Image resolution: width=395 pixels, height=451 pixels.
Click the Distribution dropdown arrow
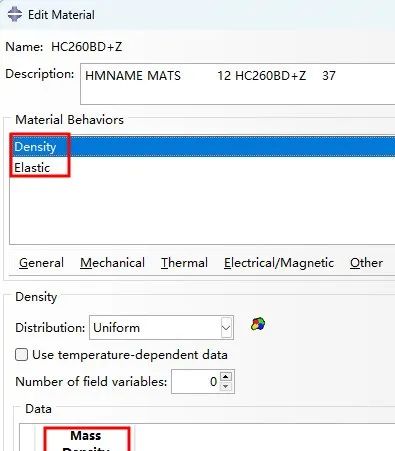pos(226,328)
